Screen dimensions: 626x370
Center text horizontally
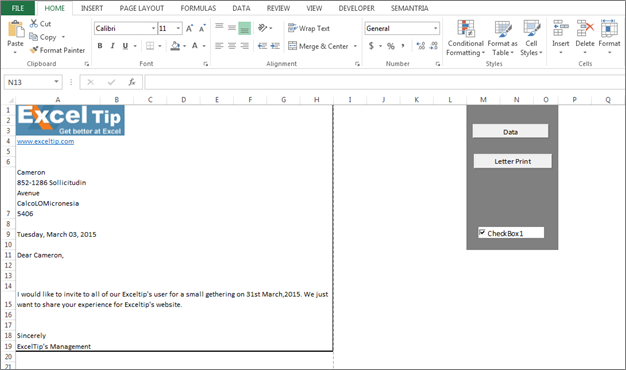(x=232, y=46)
